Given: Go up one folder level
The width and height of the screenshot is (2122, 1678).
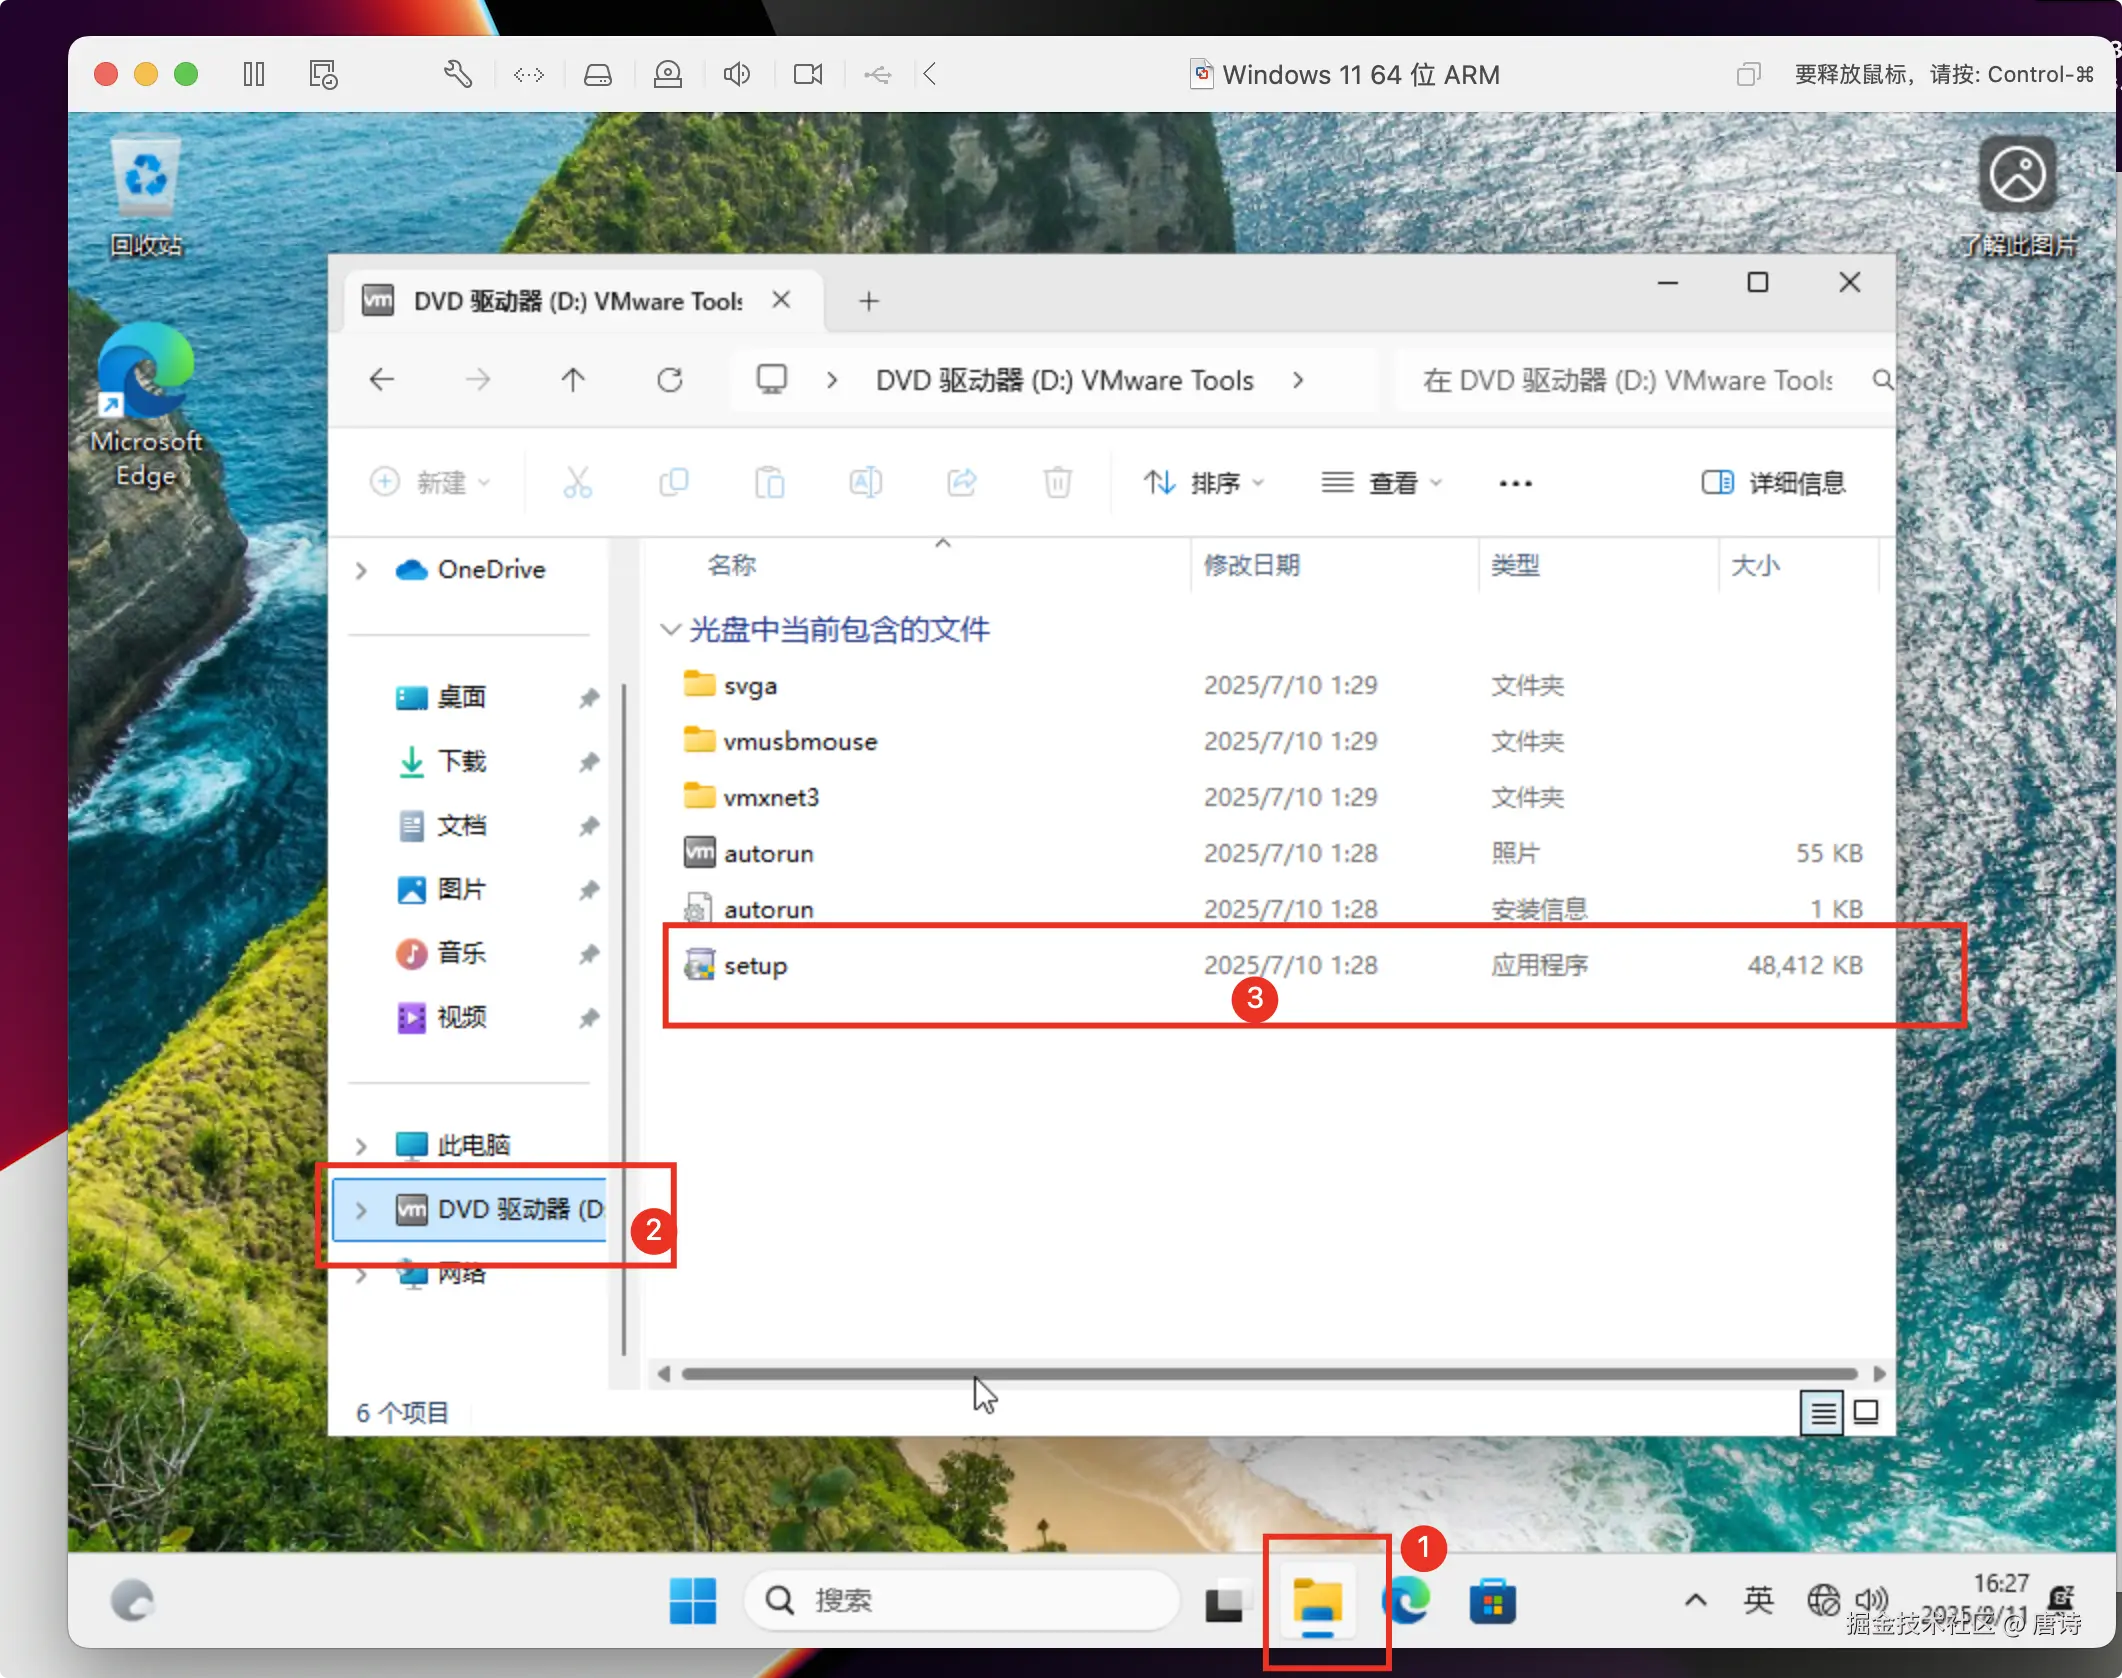Looking at the screenshot, I should tap(573, 380).
